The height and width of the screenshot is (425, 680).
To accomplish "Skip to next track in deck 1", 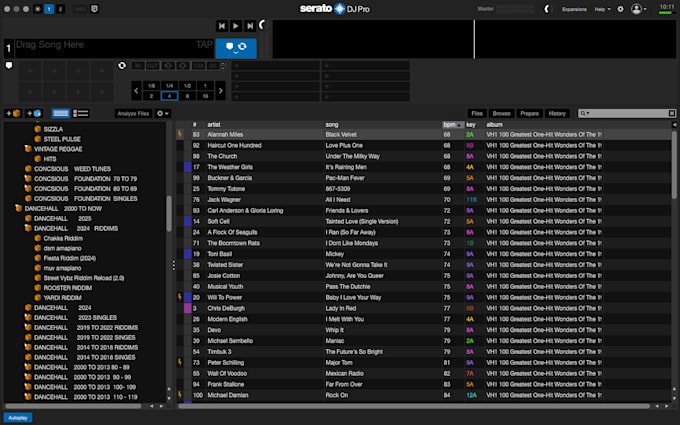I will (250, 26).
